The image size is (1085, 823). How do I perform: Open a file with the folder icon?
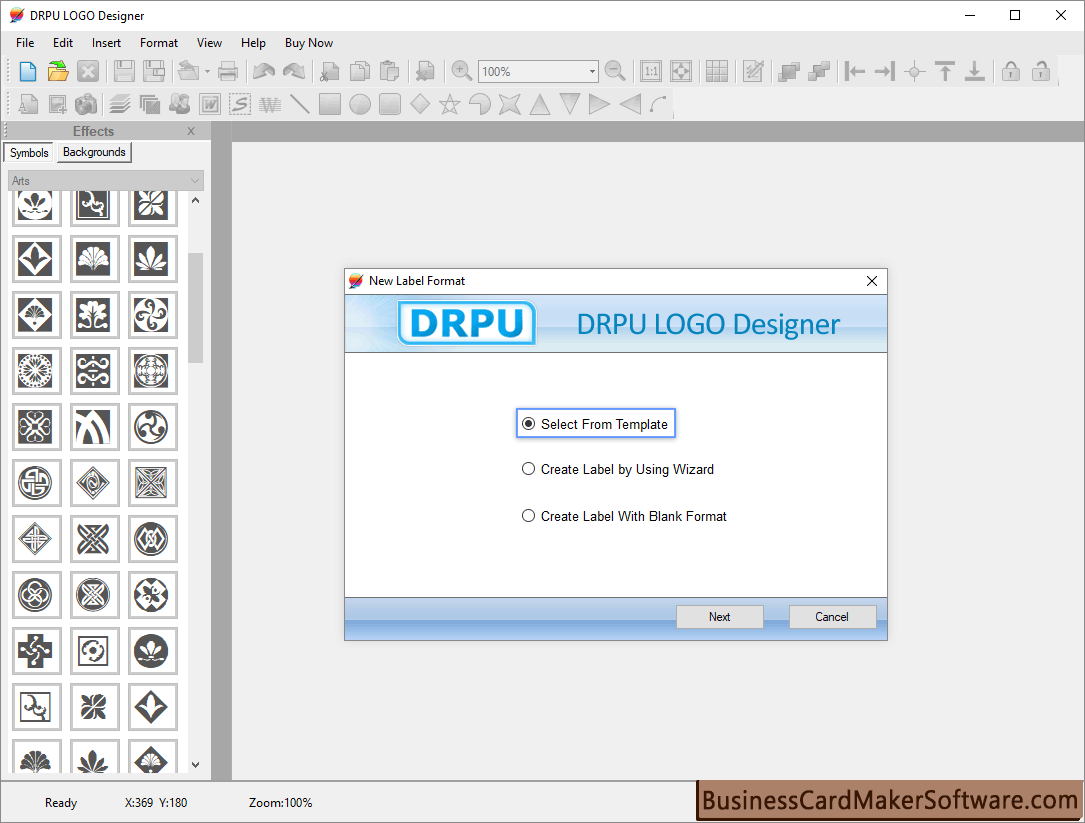[58, 71]
